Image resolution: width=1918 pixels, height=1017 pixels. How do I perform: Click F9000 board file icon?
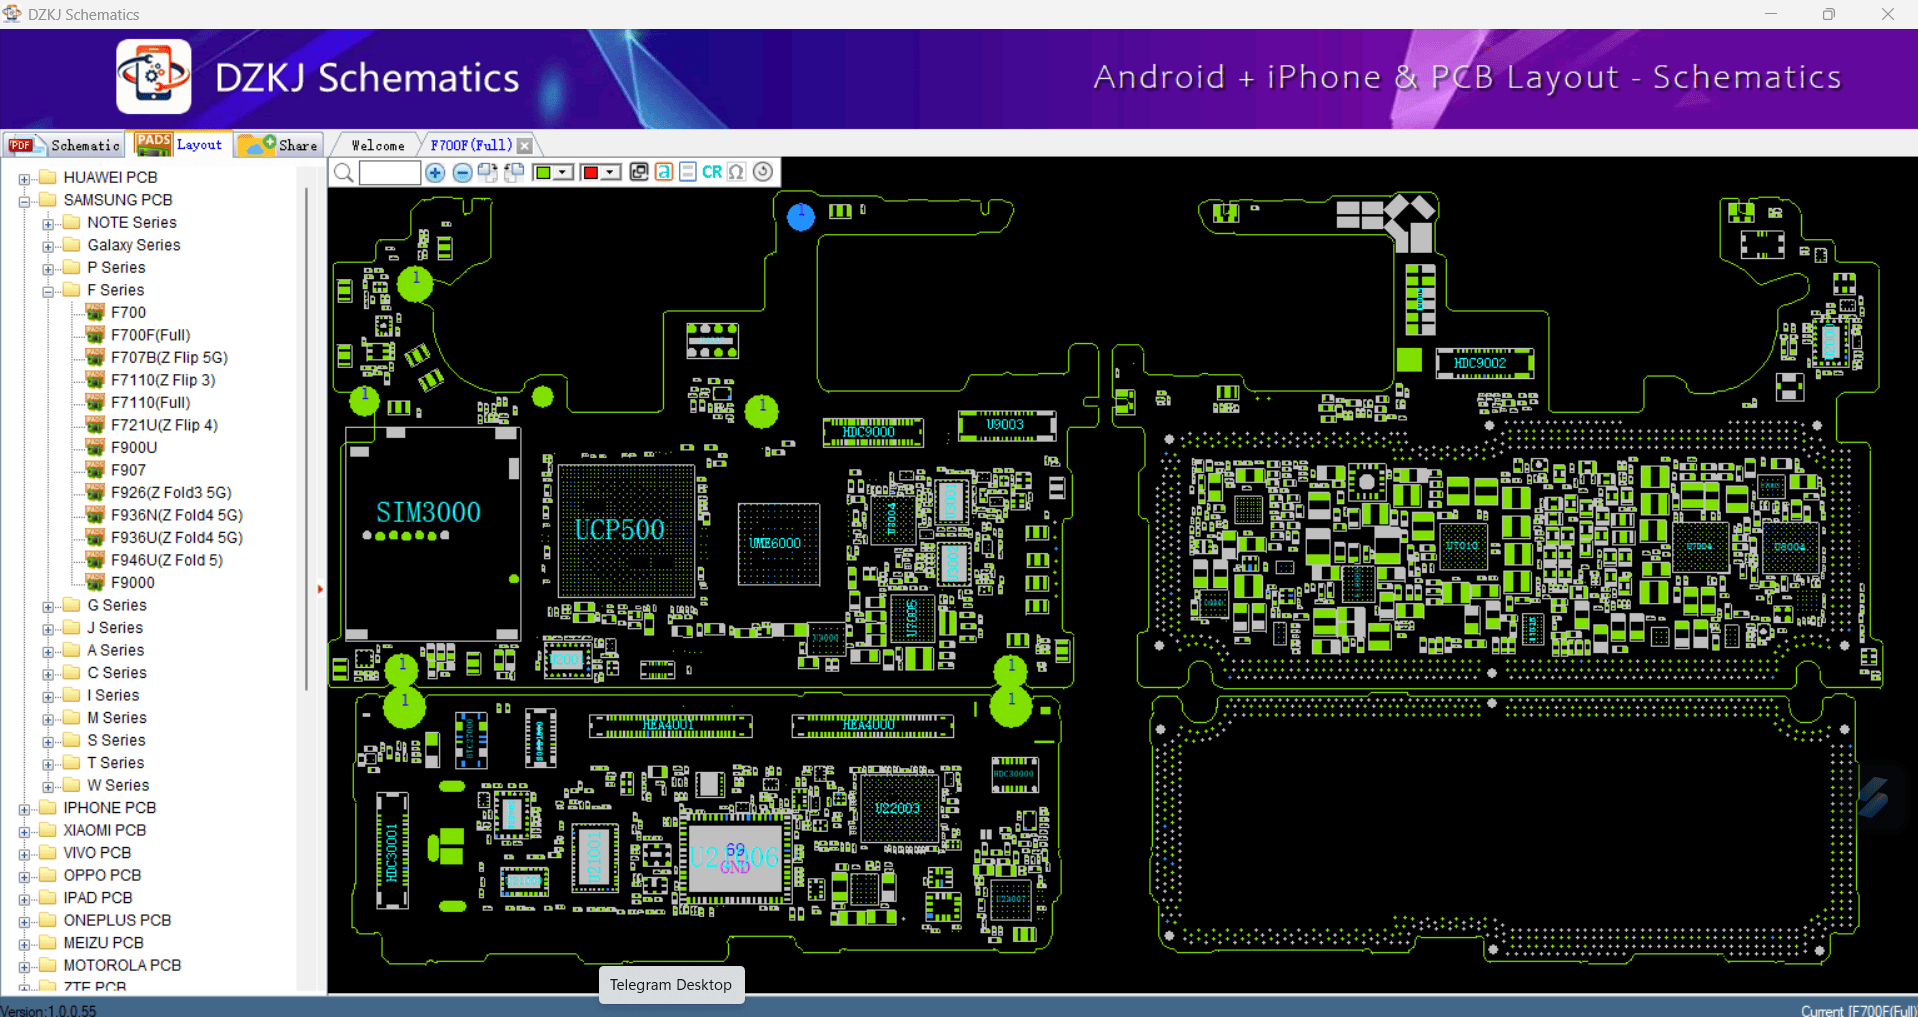click(x=96, y=582)
